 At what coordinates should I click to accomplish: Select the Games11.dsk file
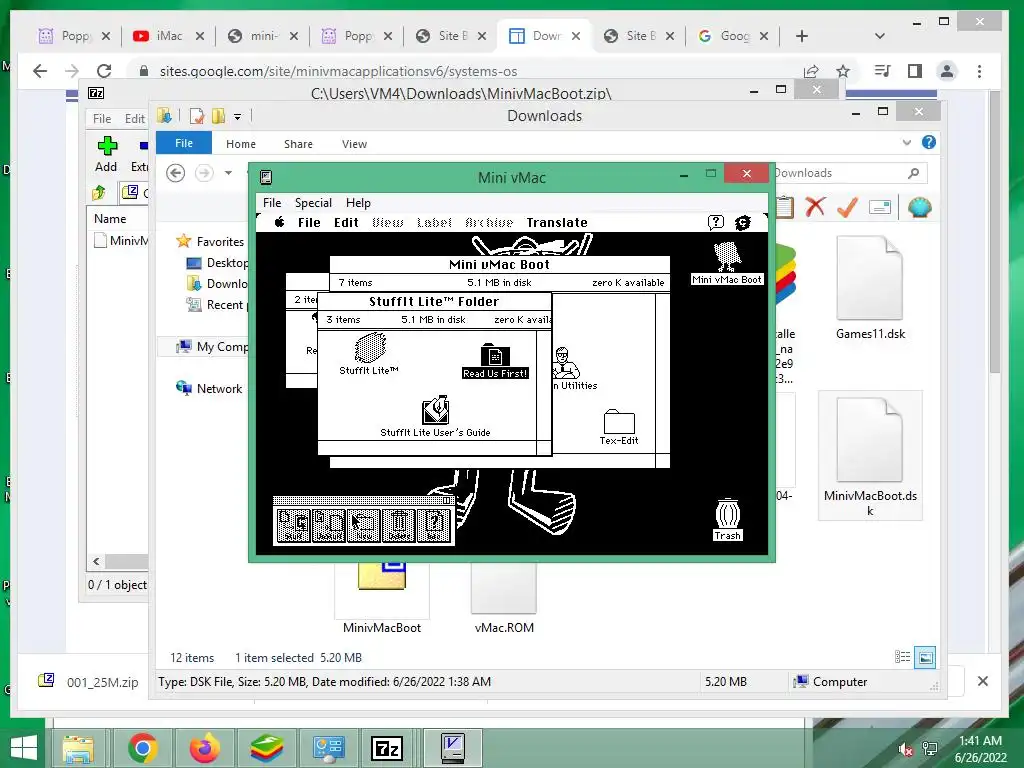pyautogui.click(x=871, y=289)
